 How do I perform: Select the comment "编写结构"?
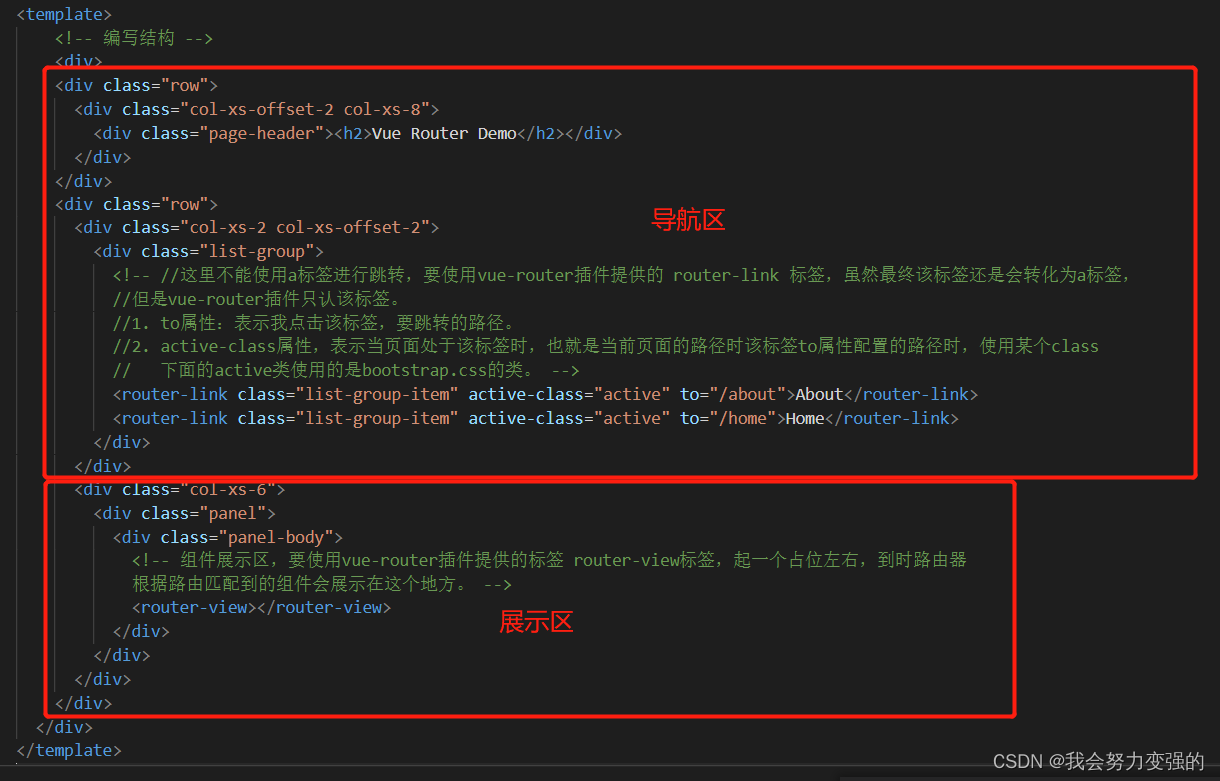[x=139, y=38]
